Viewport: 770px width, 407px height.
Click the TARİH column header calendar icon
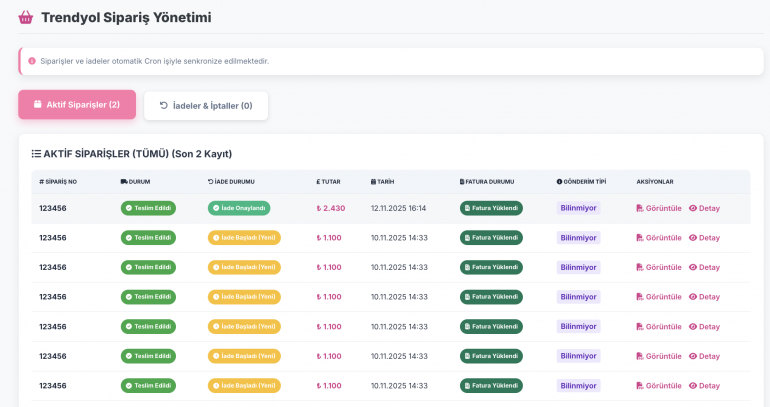pyautogui.click(x=373, y=182)
